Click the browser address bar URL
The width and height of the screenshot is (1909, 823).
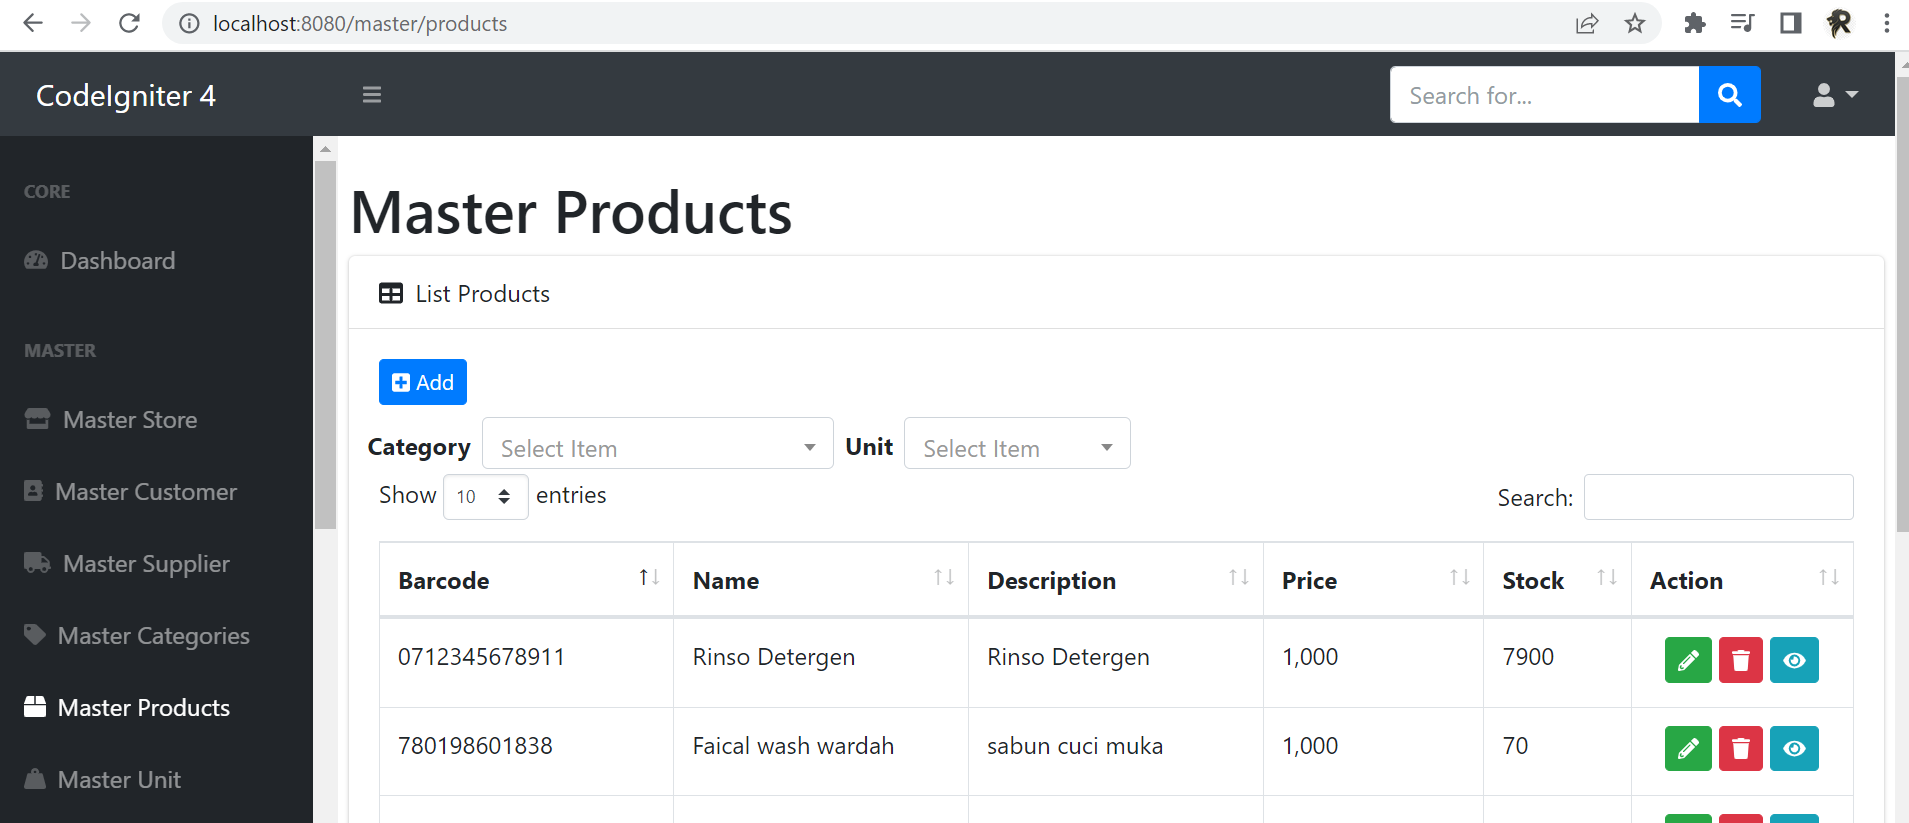(360, 23)
